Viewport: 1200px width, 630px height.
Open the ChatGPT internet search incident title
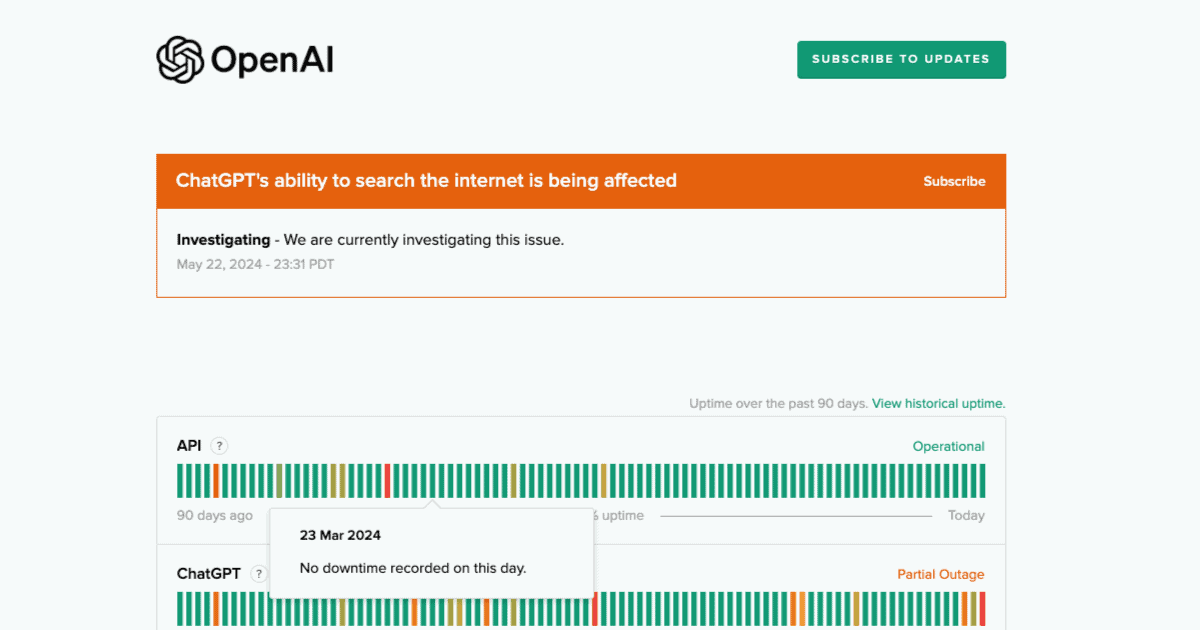(426, 181)
